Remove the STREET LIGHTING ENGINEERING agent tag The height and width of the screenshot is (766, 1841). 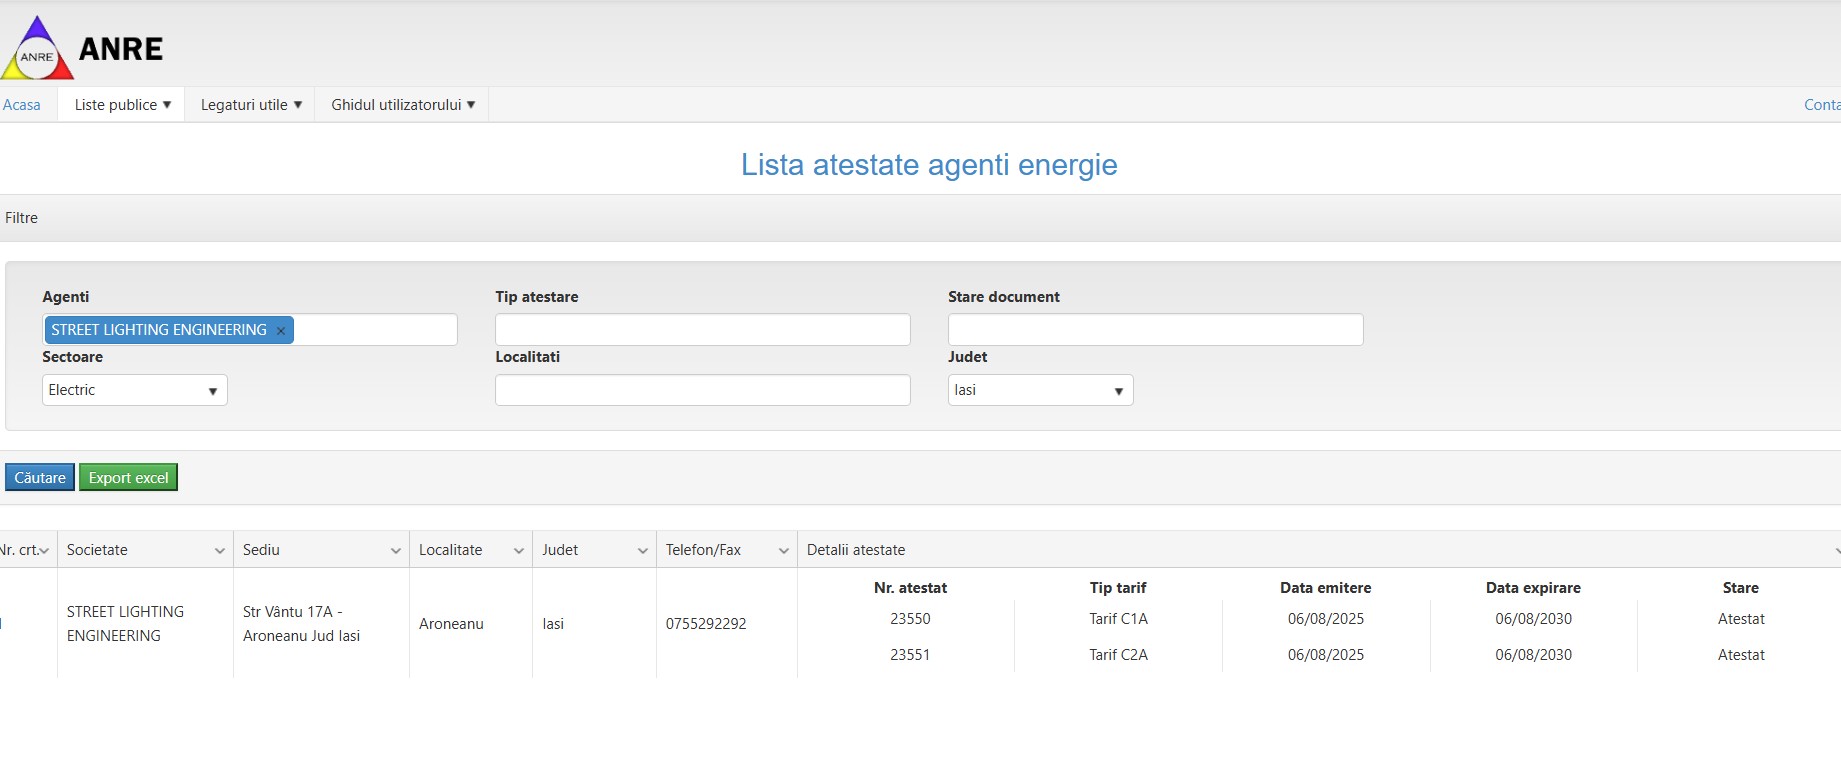point(281,331)
